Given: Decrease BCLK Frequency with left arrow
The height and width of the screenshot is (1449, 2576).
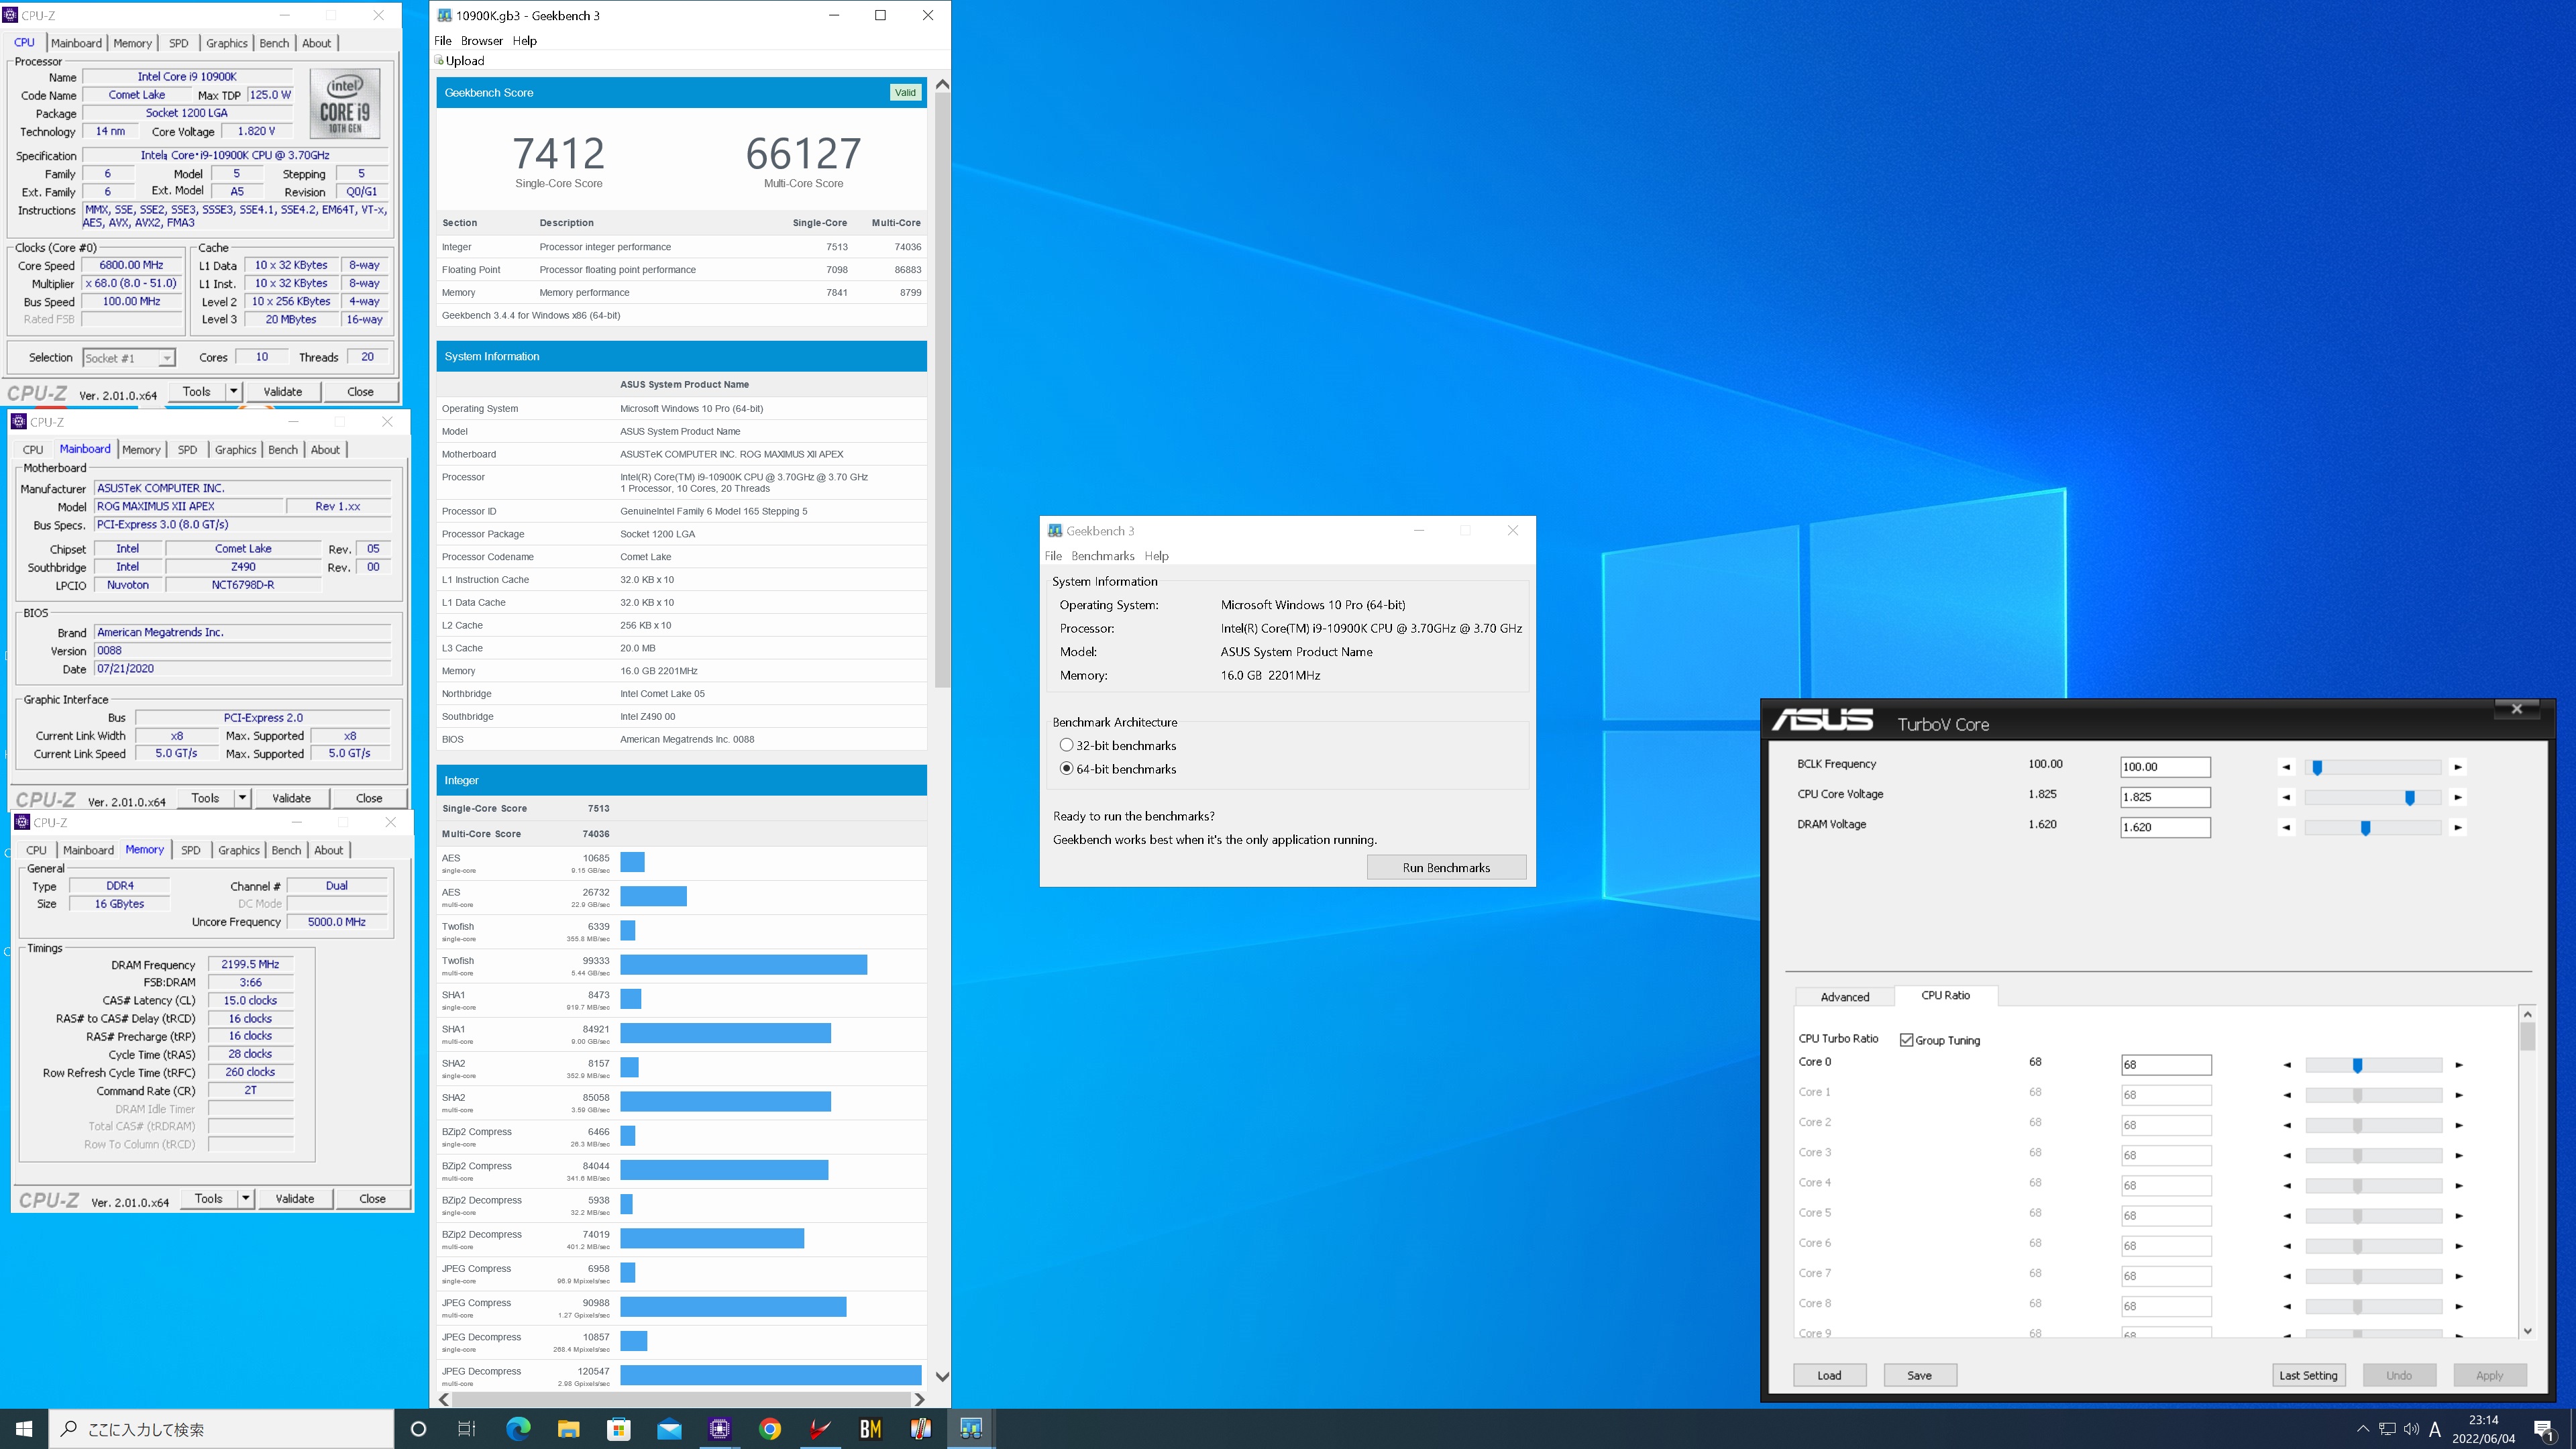Looking at the screenshot, I should click(x=2286, y=767).
